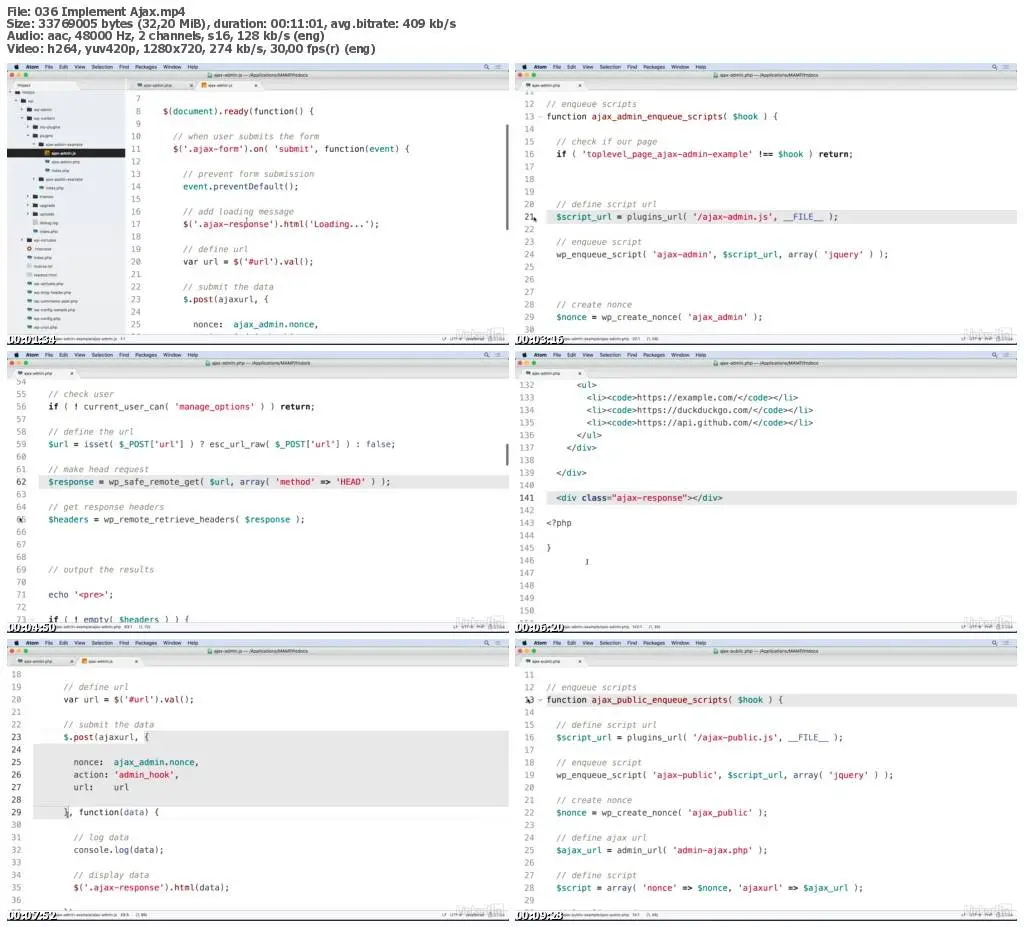
Task: Expand ajax-public-example folder chevron in tree
Action: tap(34, 179)
